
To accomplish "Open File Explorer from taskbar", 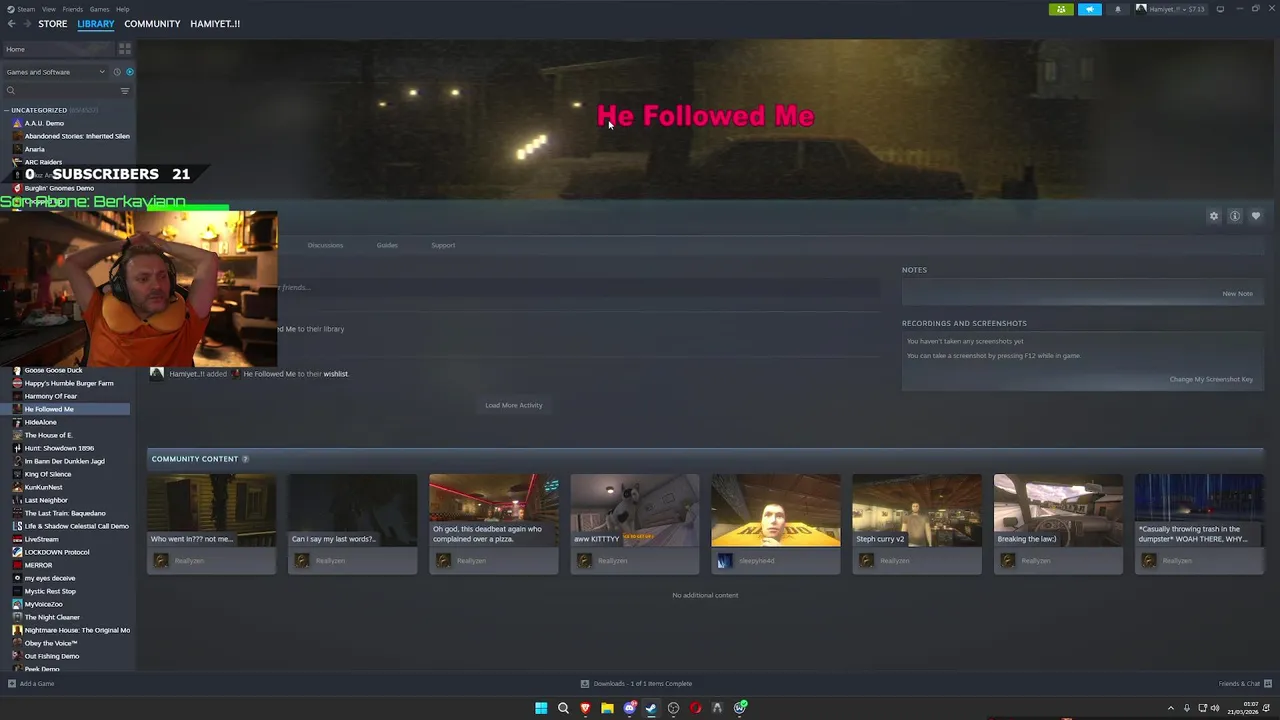I will (607, 708).
